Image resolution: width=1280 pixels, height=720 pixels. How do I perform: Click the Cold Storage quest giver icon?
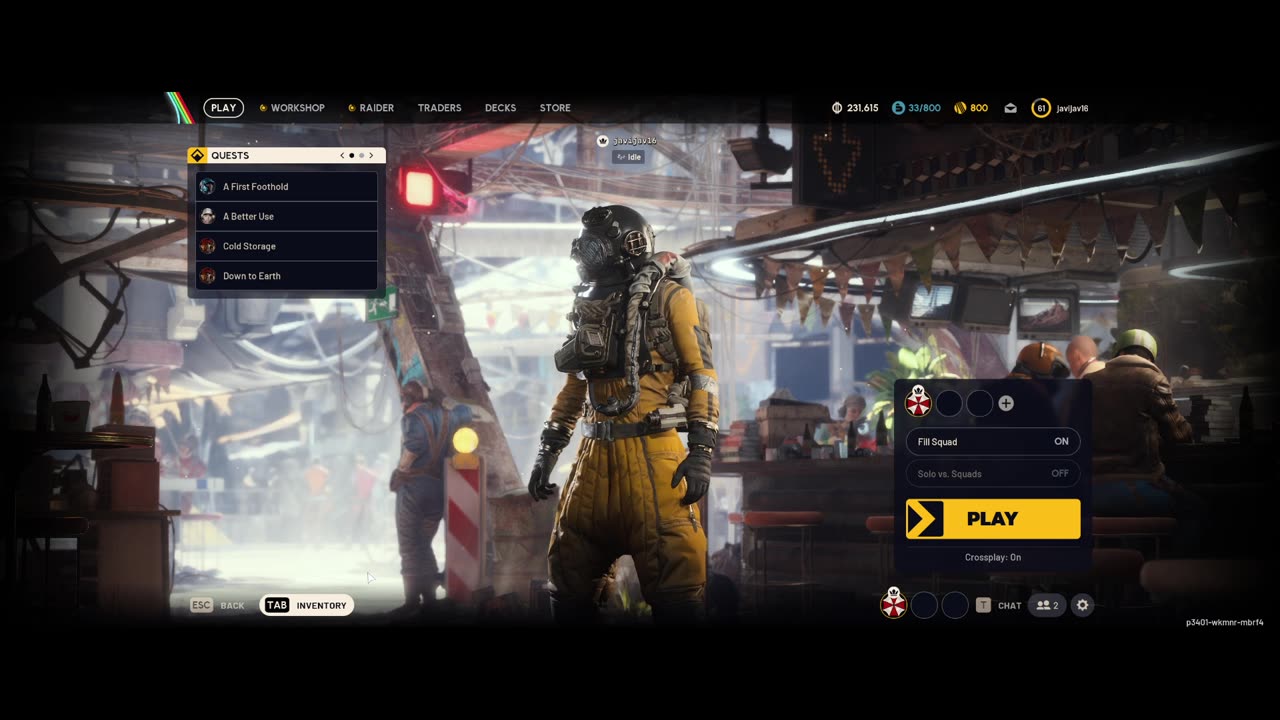point(207,246)
